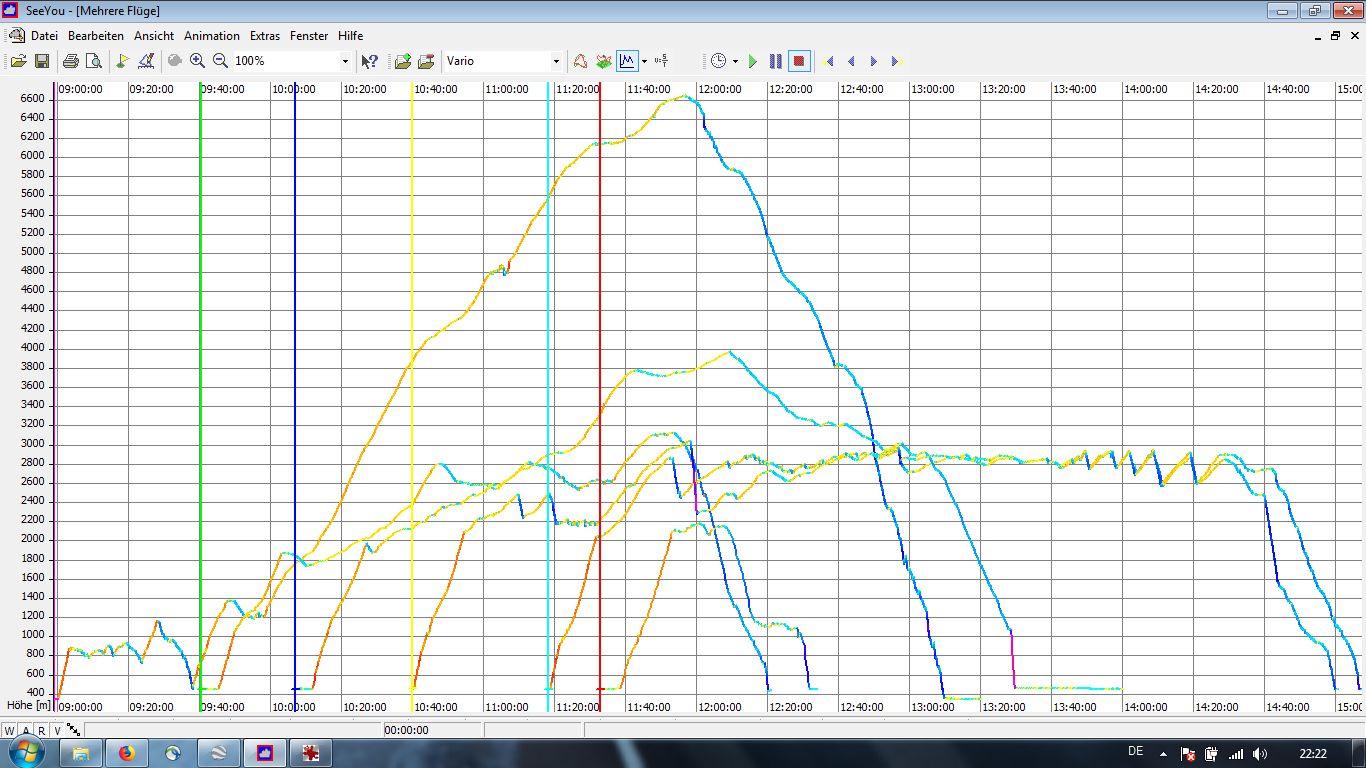Zoom in with the magnifier plus icon
The image size is (1366, 768).
coord(197,61)
